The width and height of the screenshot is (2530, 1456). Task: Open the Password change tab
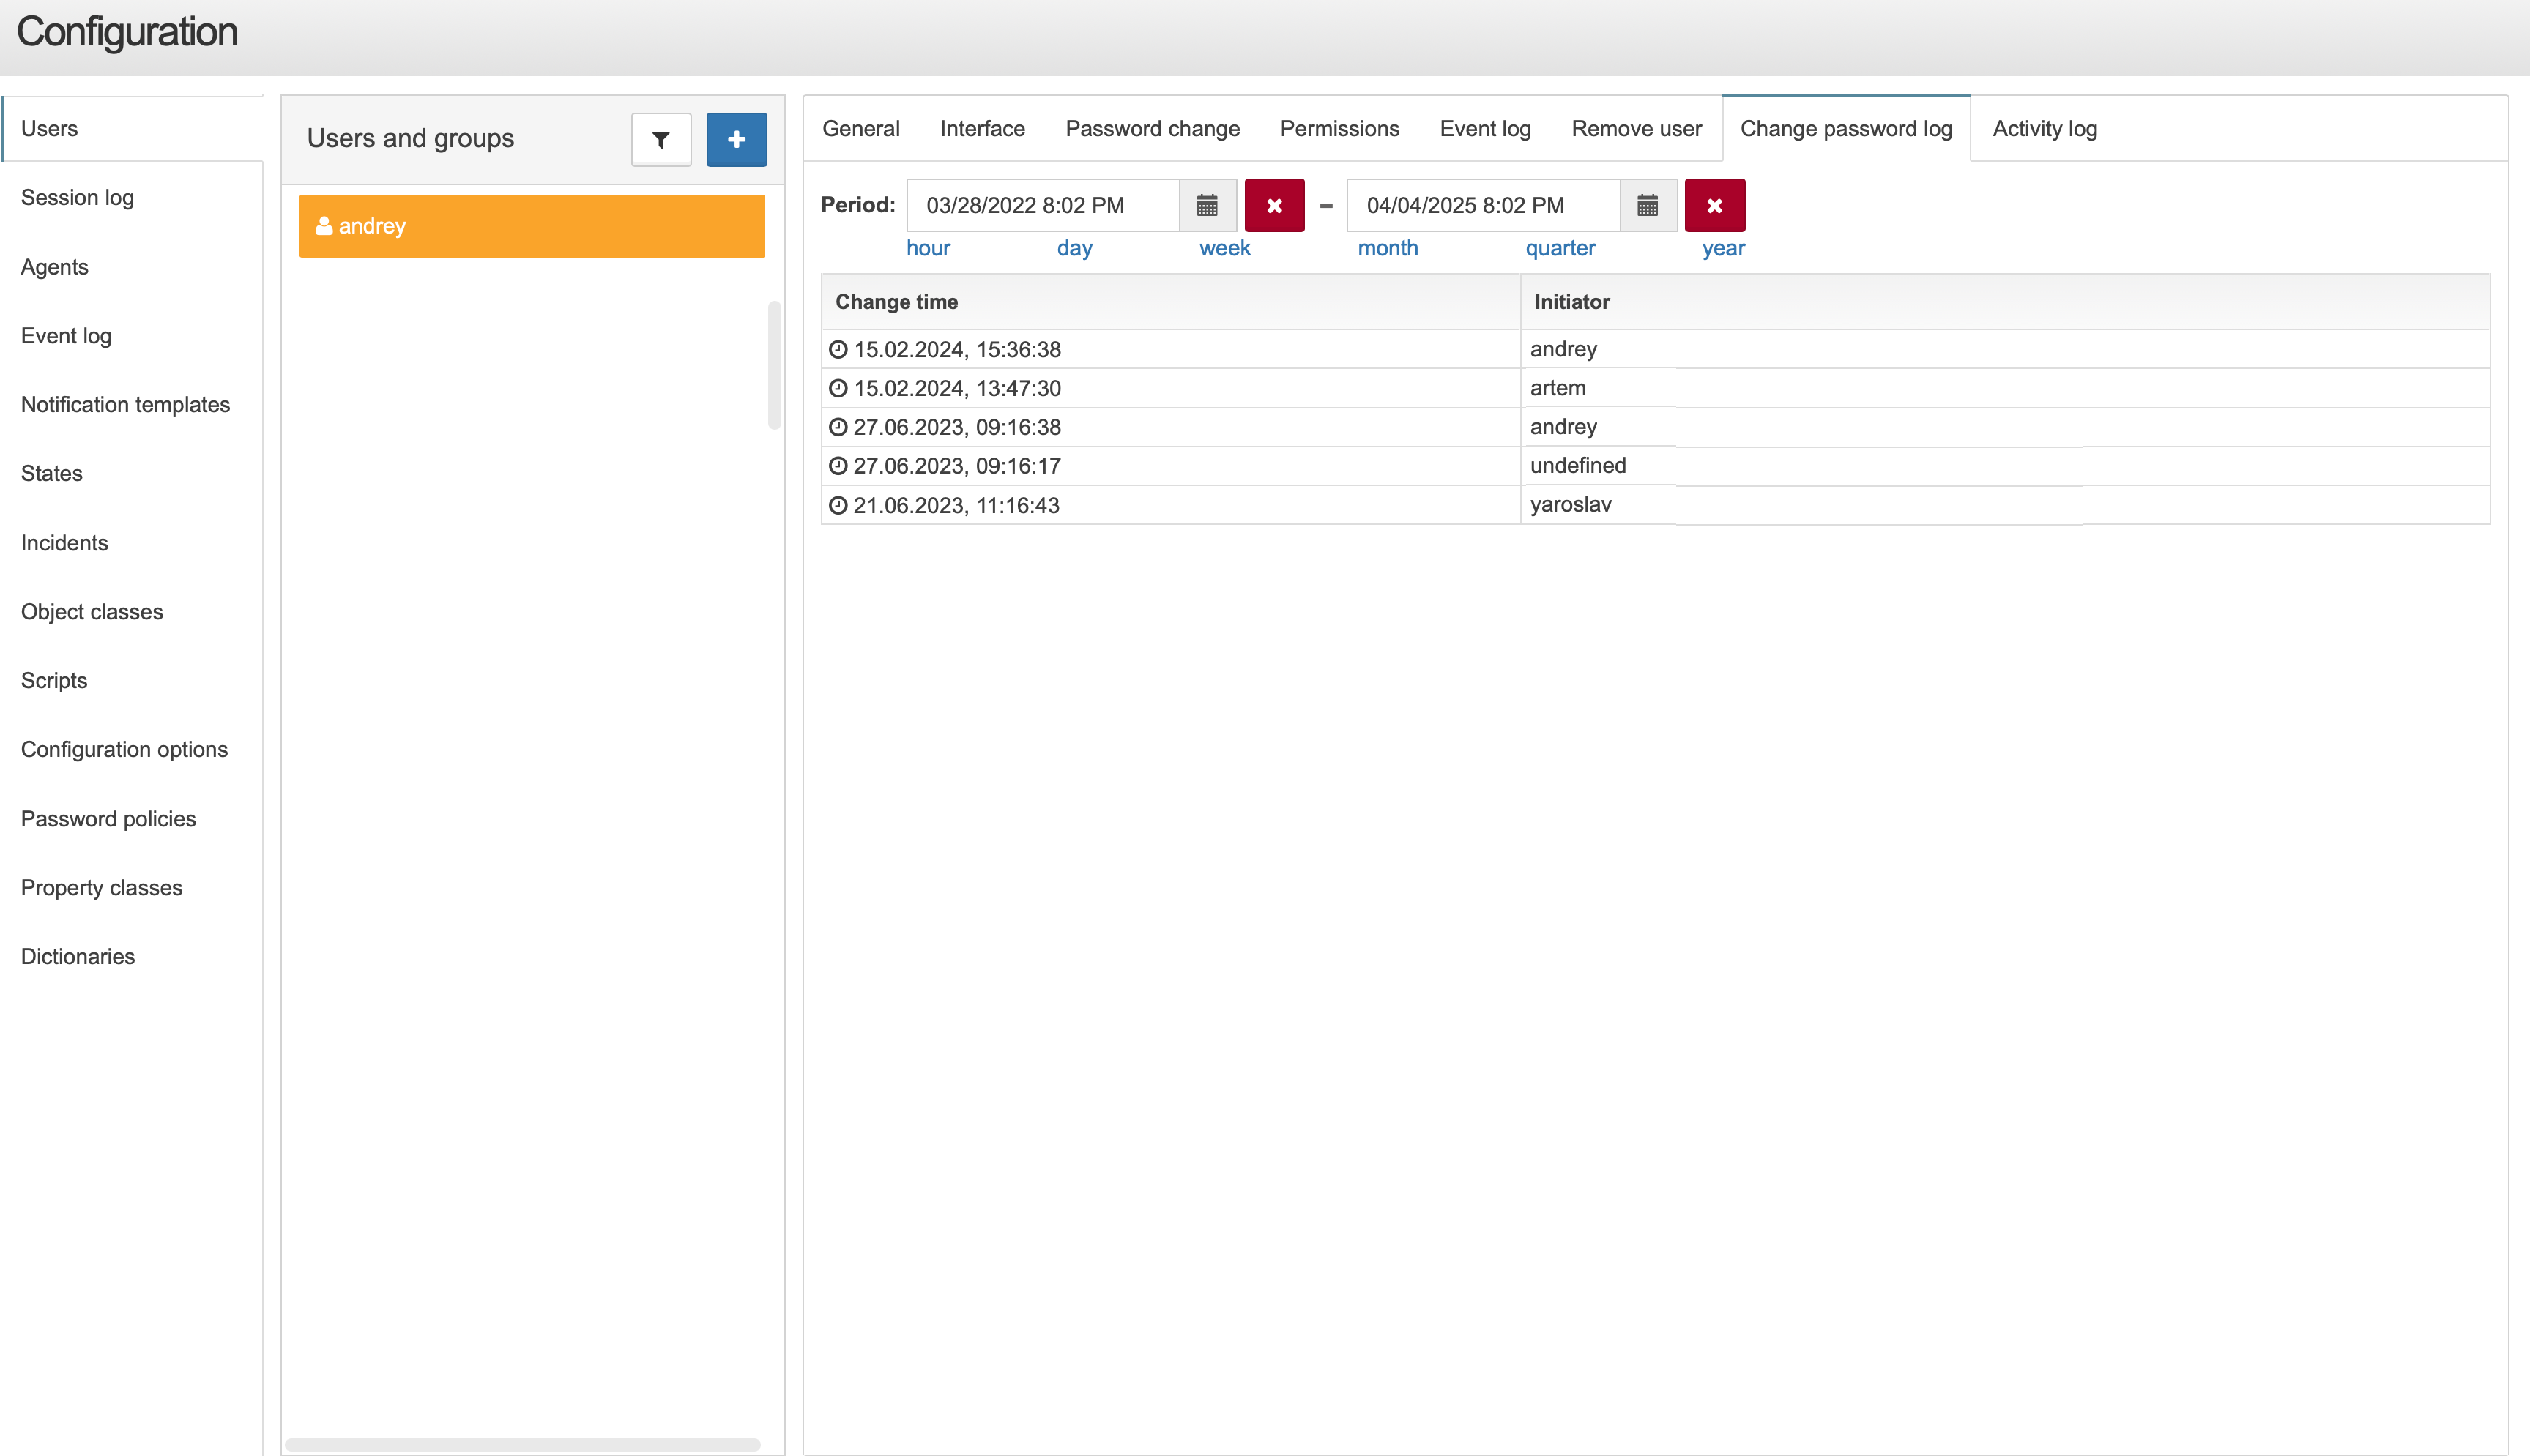1152,129
